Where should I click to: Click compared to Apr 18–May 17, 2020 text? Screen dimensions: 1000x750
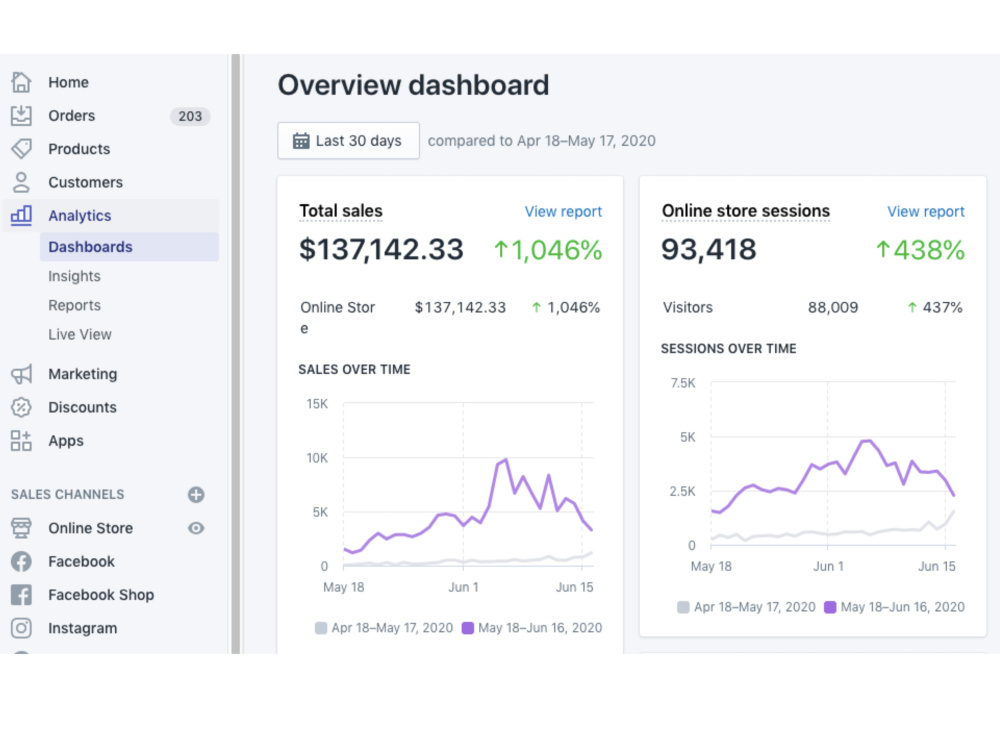(541, 141)
